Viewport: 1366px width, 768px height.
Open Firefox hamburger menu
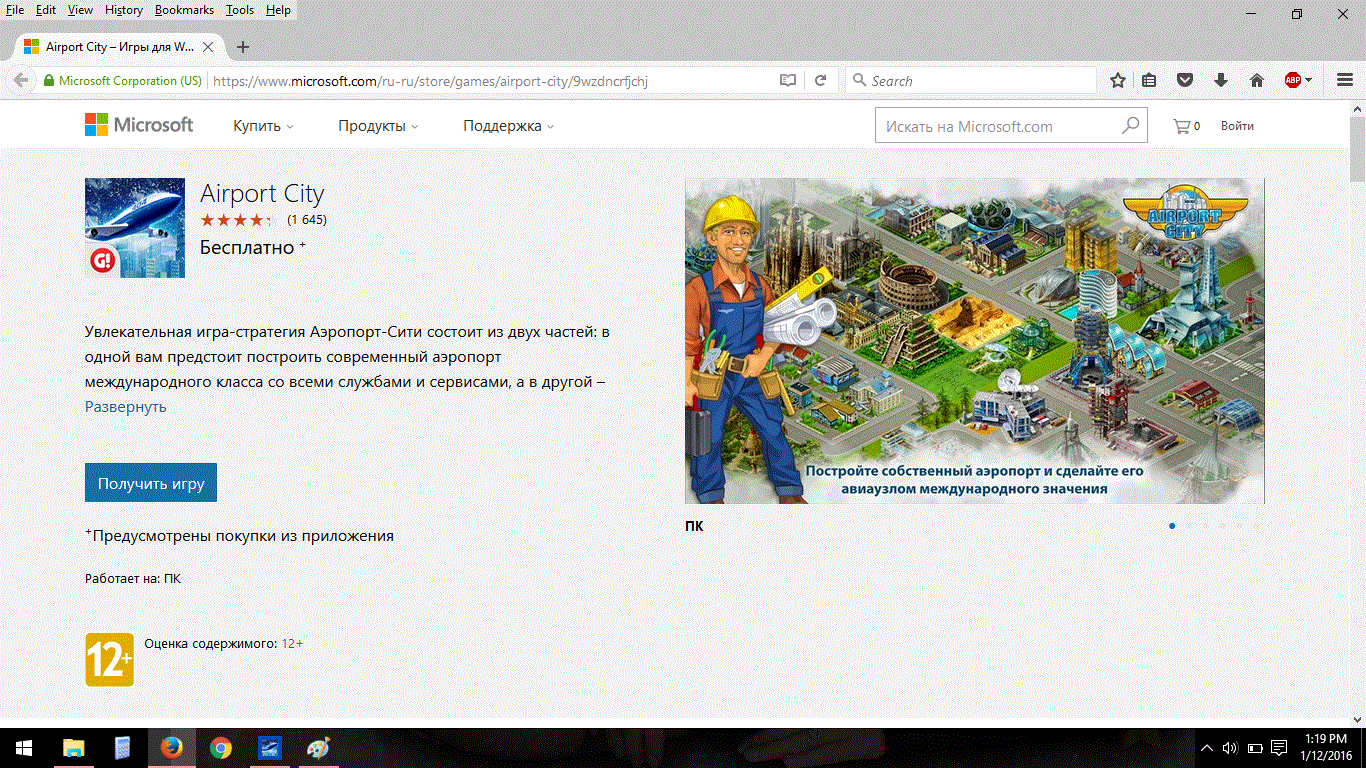1345,81
